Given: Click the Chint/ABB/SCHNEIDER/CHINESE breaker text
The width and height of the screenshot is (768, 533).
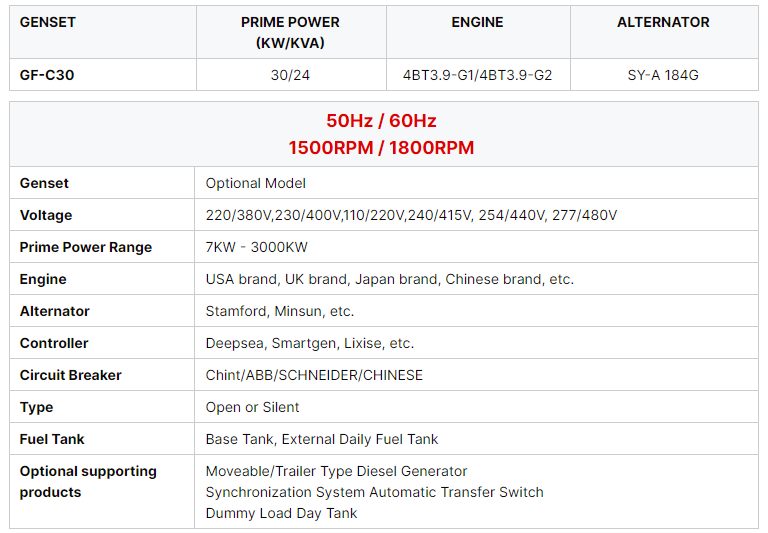Looking at the screenshot, I should pos(314,375).
